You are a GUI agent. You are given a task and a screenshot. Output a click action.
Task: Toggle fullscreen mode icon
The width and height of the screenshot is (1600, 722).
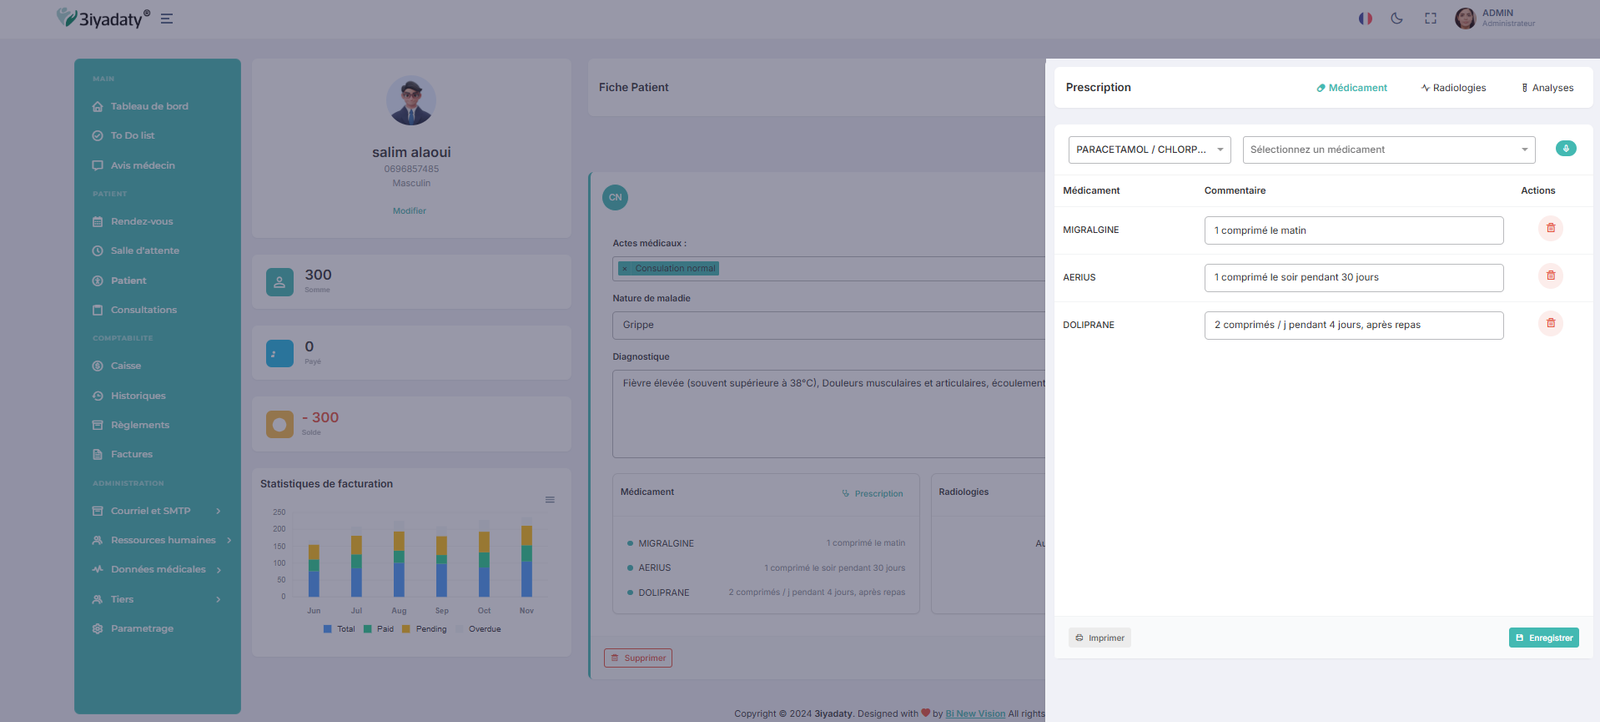pyautogui.click(x=1430, y=19)
